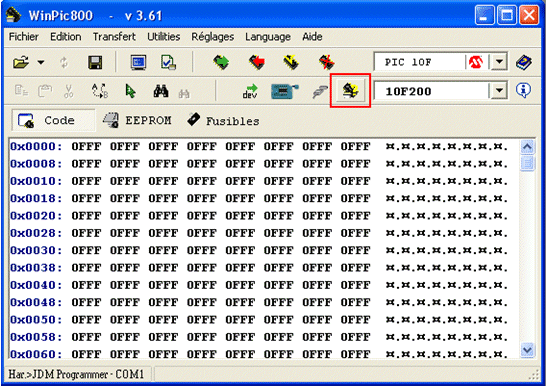
Task: Open the 10F200 device dropdown arrow
Action: click(499, 91)
